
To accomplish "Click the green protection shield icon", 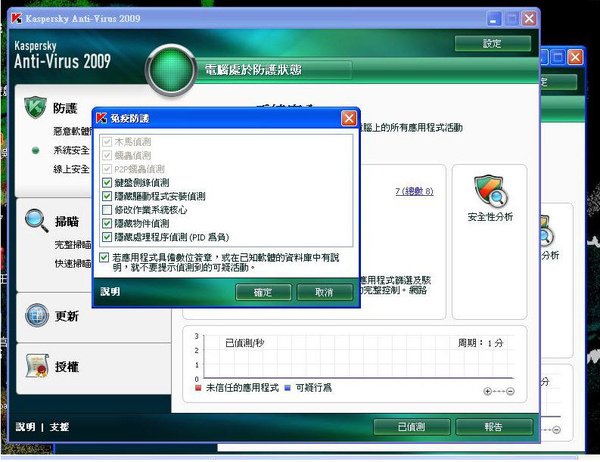I will click(x=35, y=107).
